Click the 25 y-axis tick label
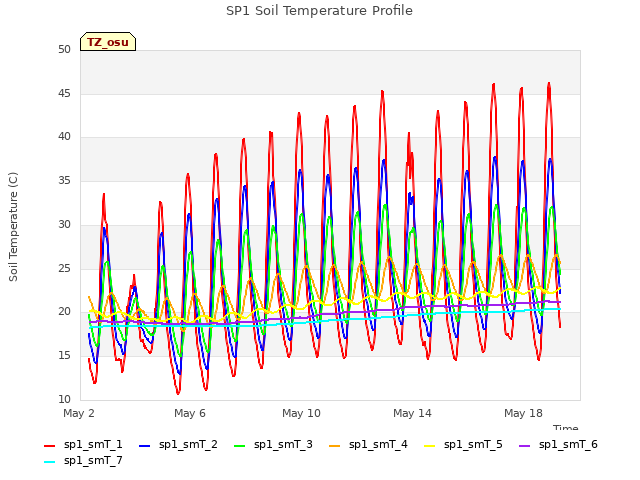 click(64, 268)
